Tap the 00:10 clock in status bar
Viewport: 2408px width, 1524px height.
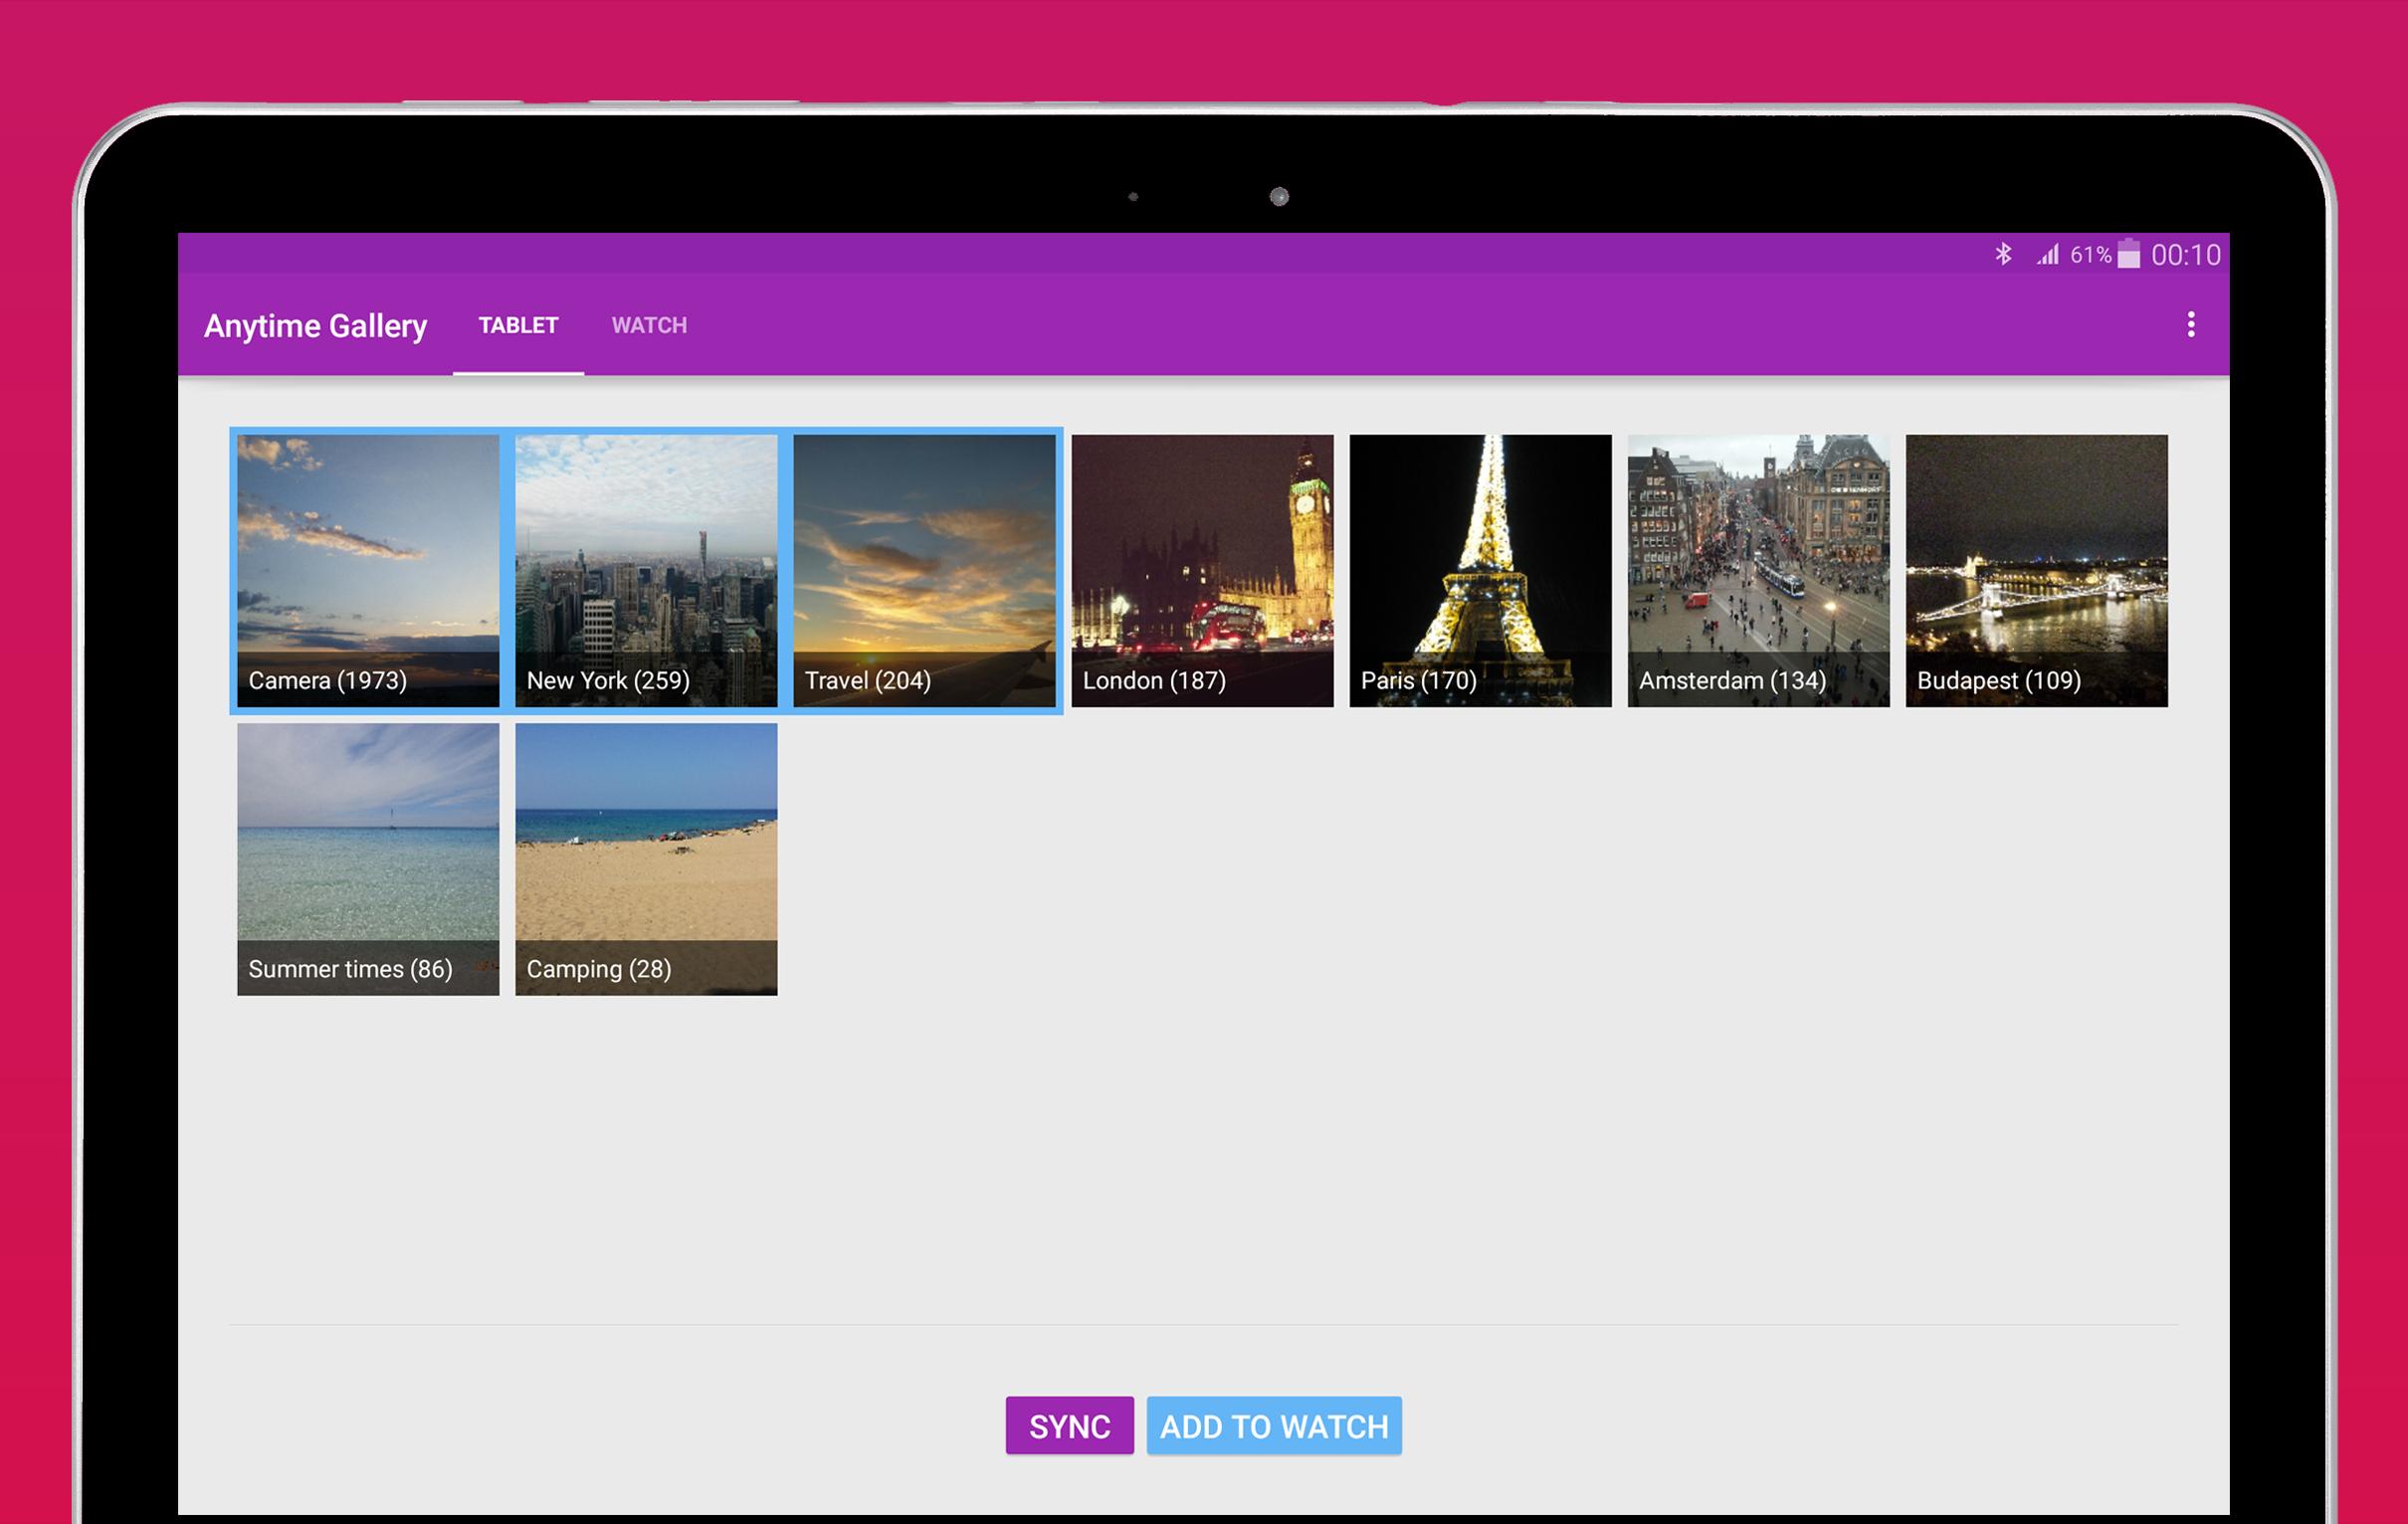tap(2185, 255)
